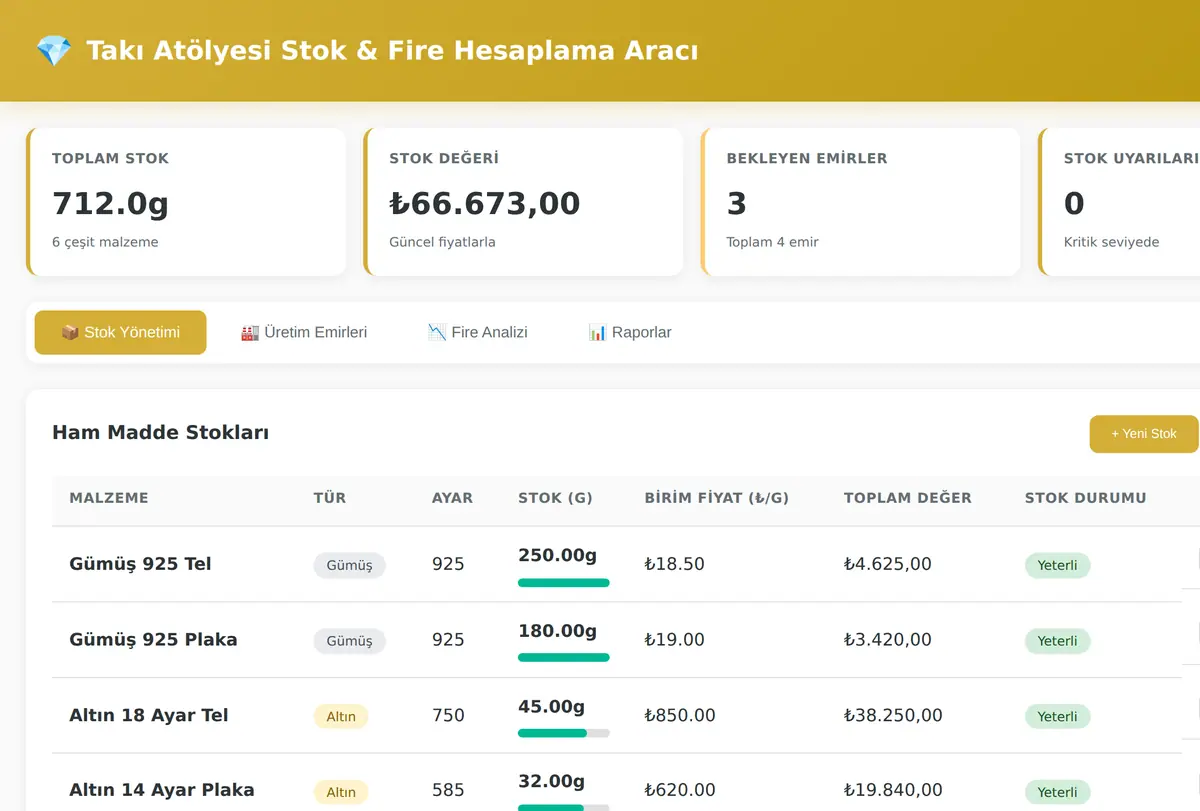Click the Gümüş tag in the Gümüş 925 Plaka row

coord(350,641)
